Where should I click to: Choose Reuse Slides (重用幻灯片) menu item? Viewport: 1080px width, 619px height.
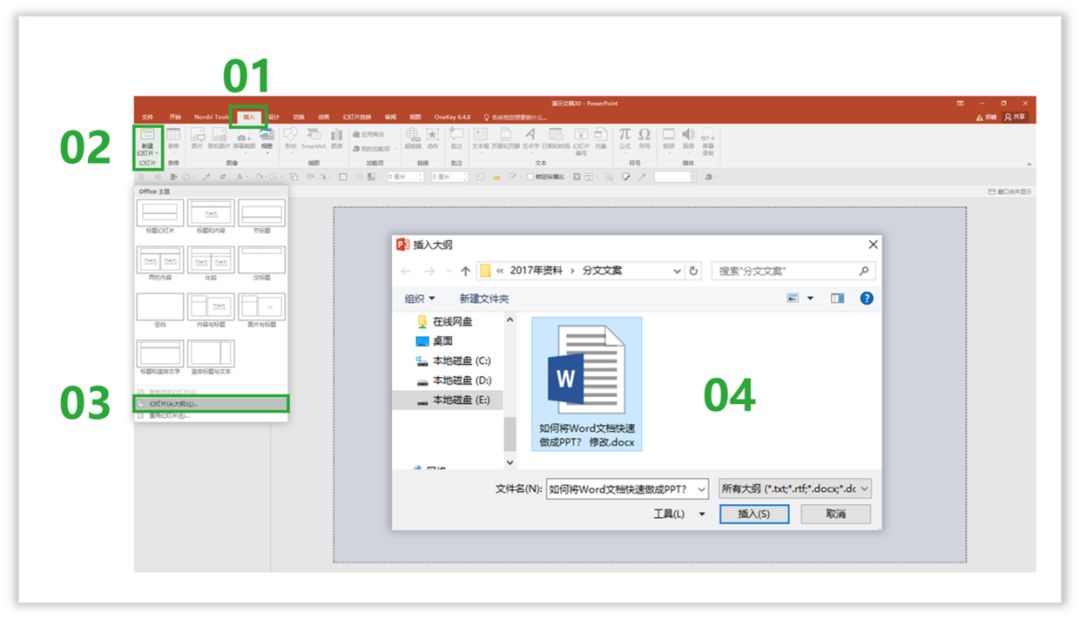coord(211,416)
